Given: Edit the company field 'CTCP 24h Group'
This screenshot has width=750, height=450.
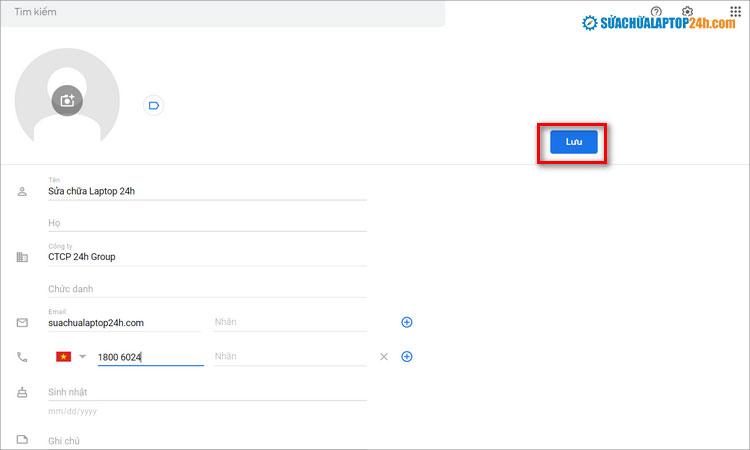Looking at the screenshot, I should 207,257.
